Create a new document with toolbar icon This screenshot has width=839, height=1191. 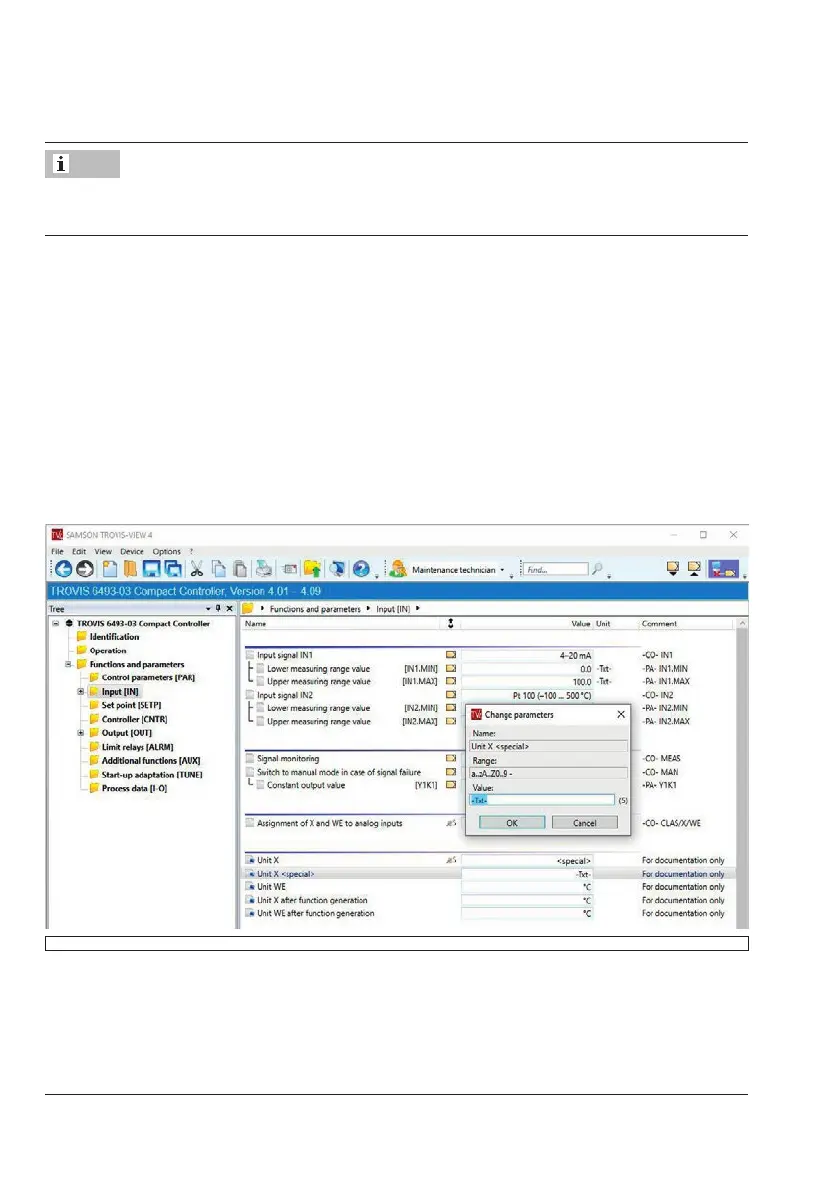(x=110, y=569)
